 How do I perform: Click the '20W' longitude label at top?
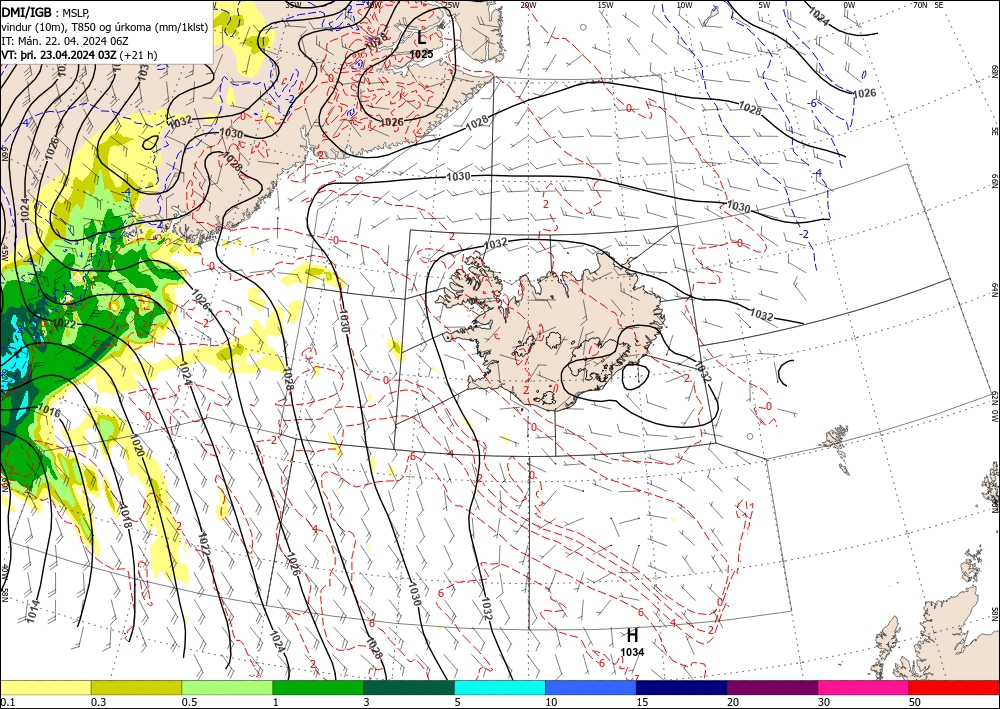click(x=527, y=5)
